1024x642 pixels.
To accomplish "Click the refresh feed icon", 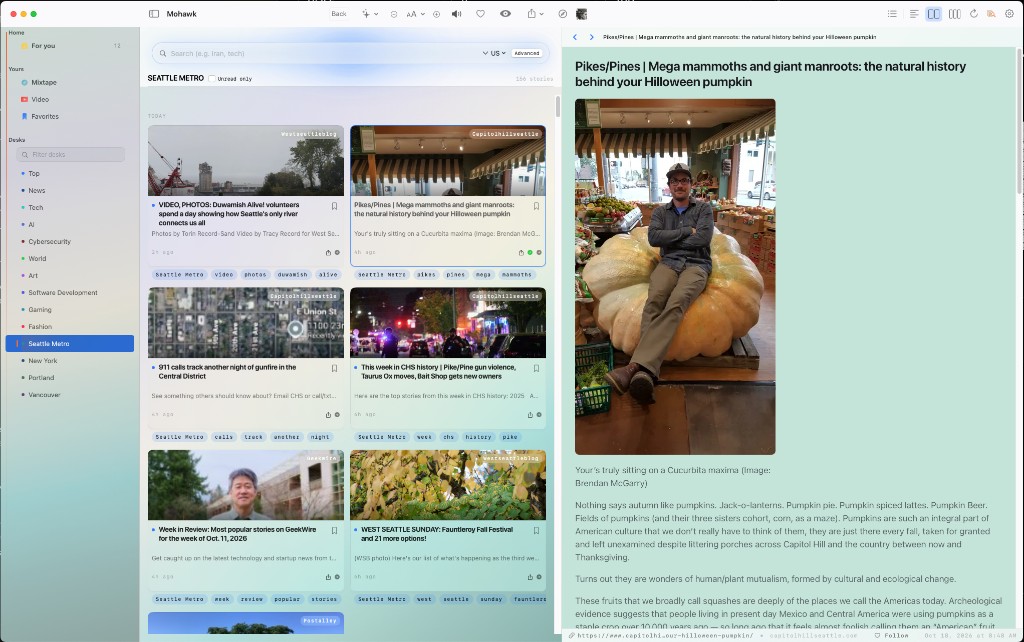I will (x=974, y=14).
